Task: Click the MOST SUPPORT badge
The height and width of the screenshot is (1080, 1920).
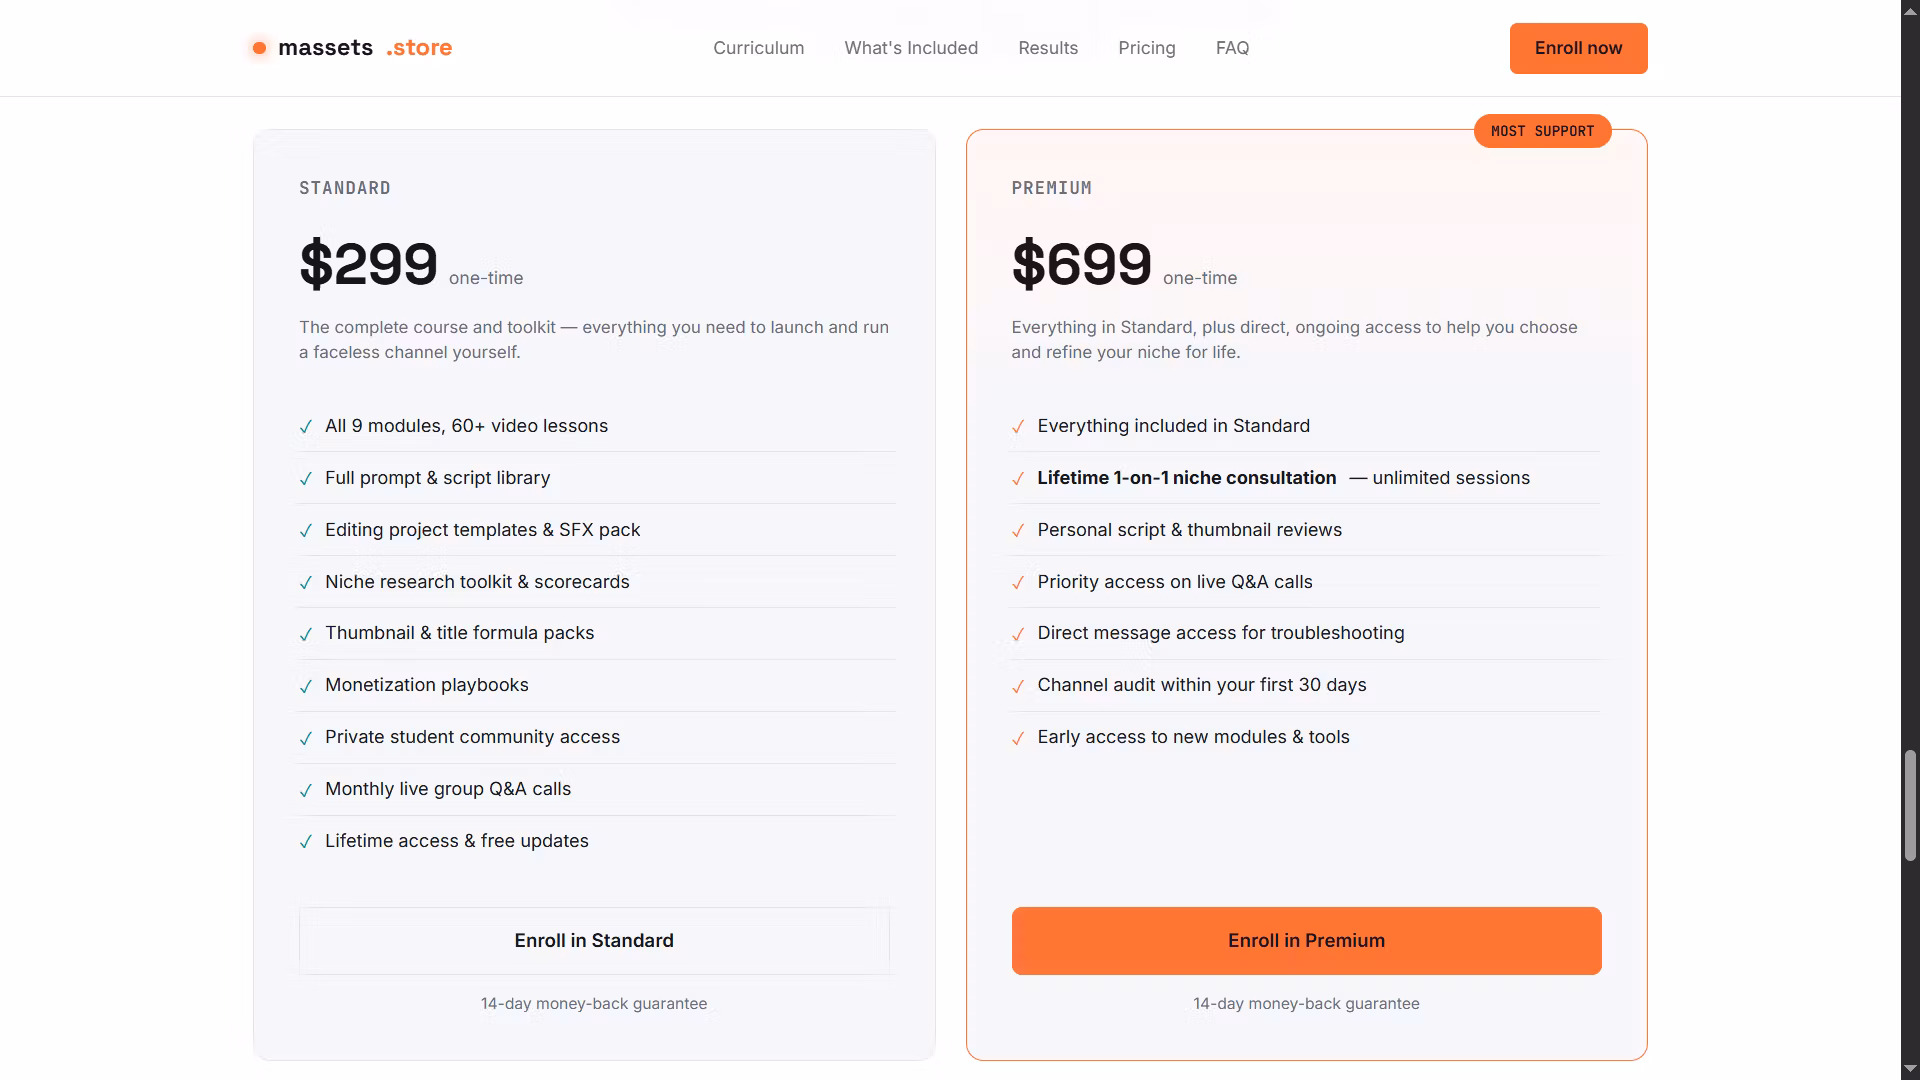Action: tap(1542, 131)
